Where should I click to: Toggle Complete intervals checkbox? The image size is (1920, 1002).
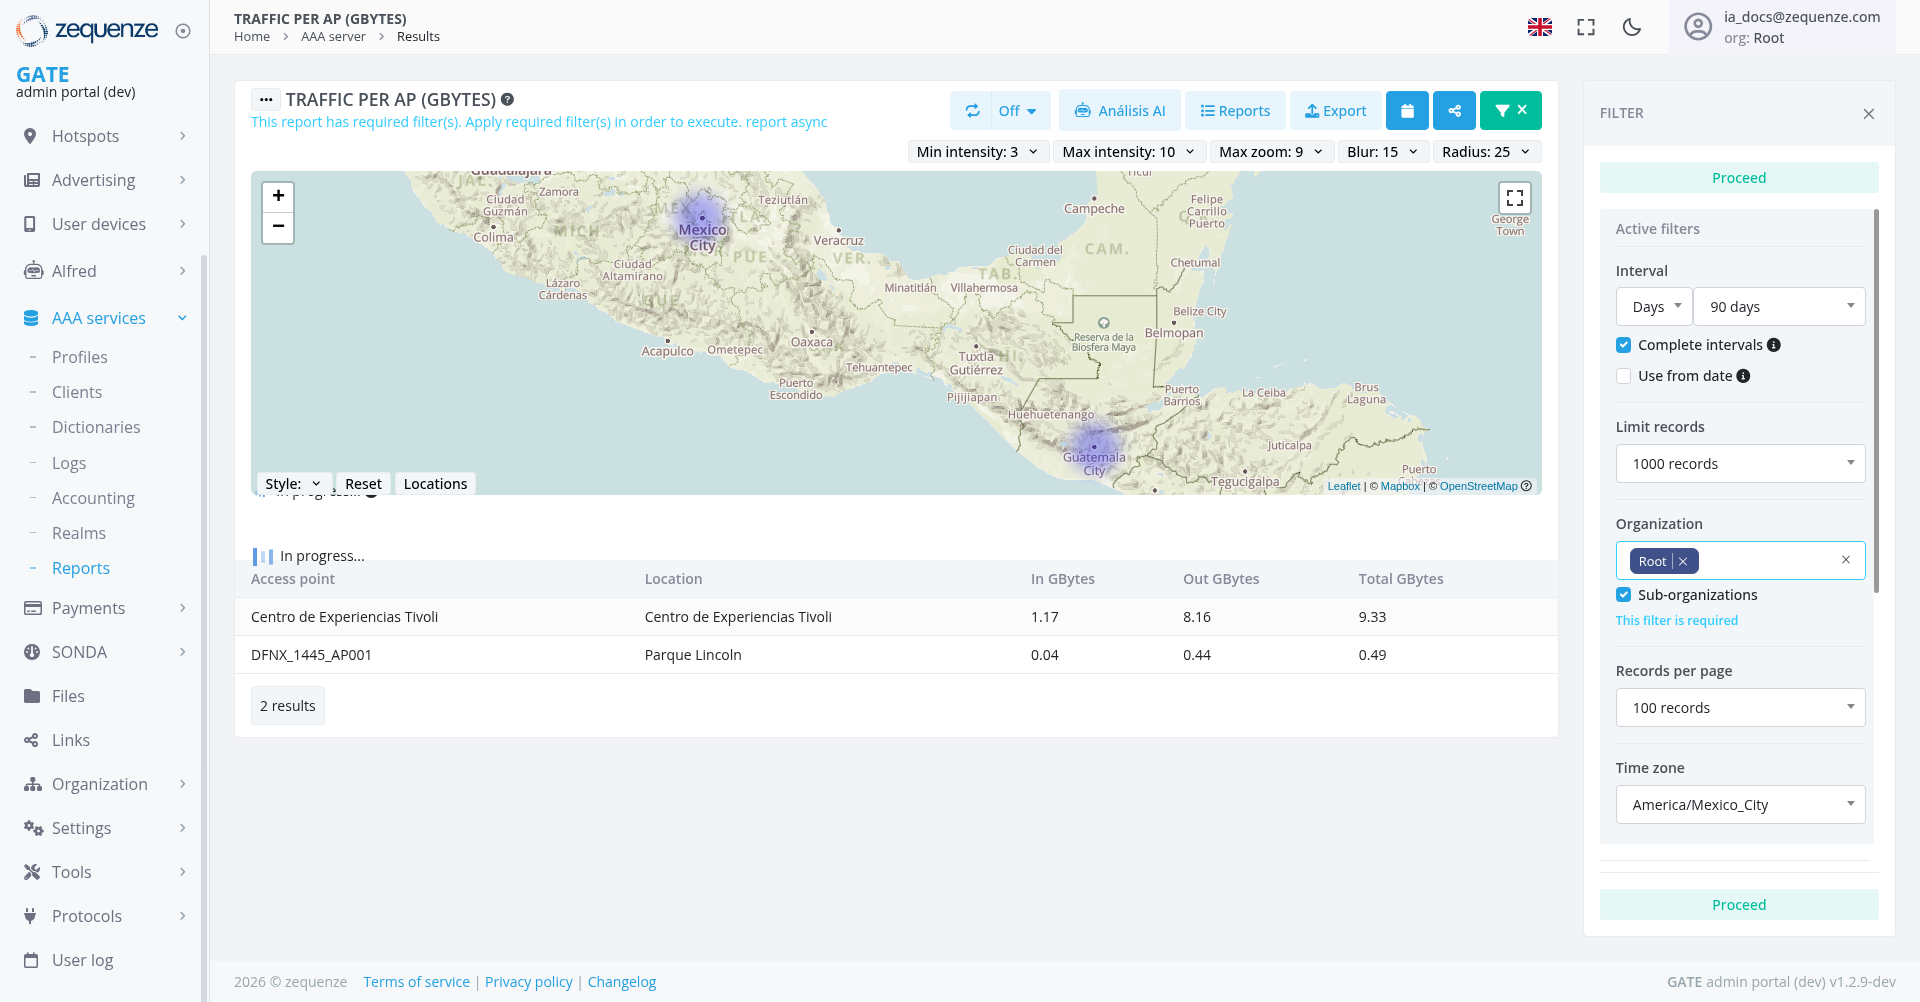[1623, 345]
